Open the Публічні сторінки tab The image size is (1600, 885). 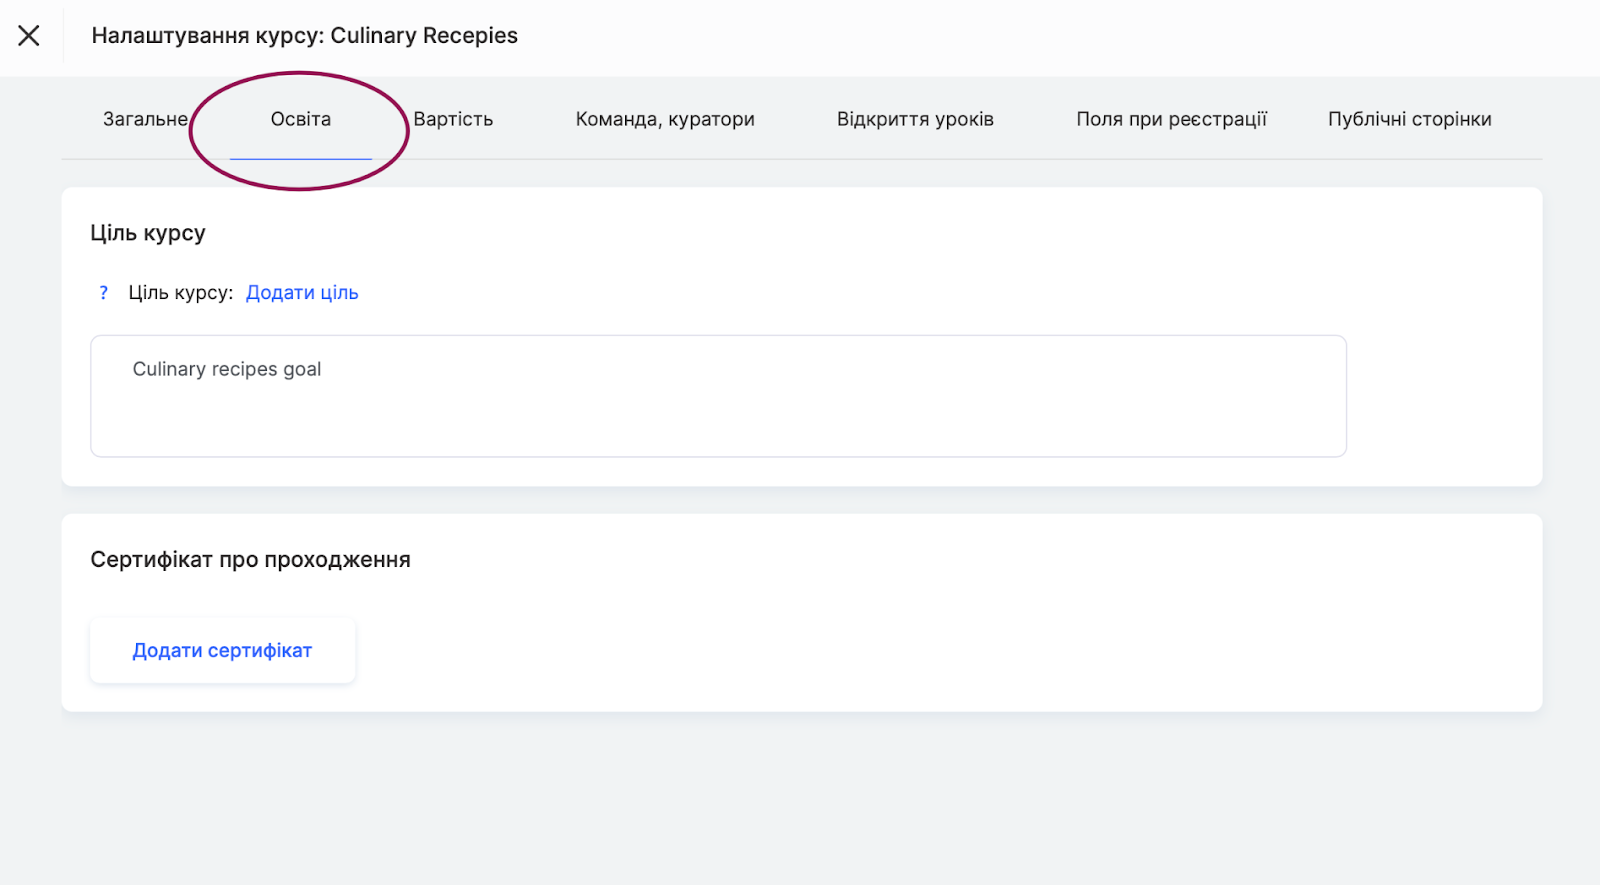[x=1409, y=119]
